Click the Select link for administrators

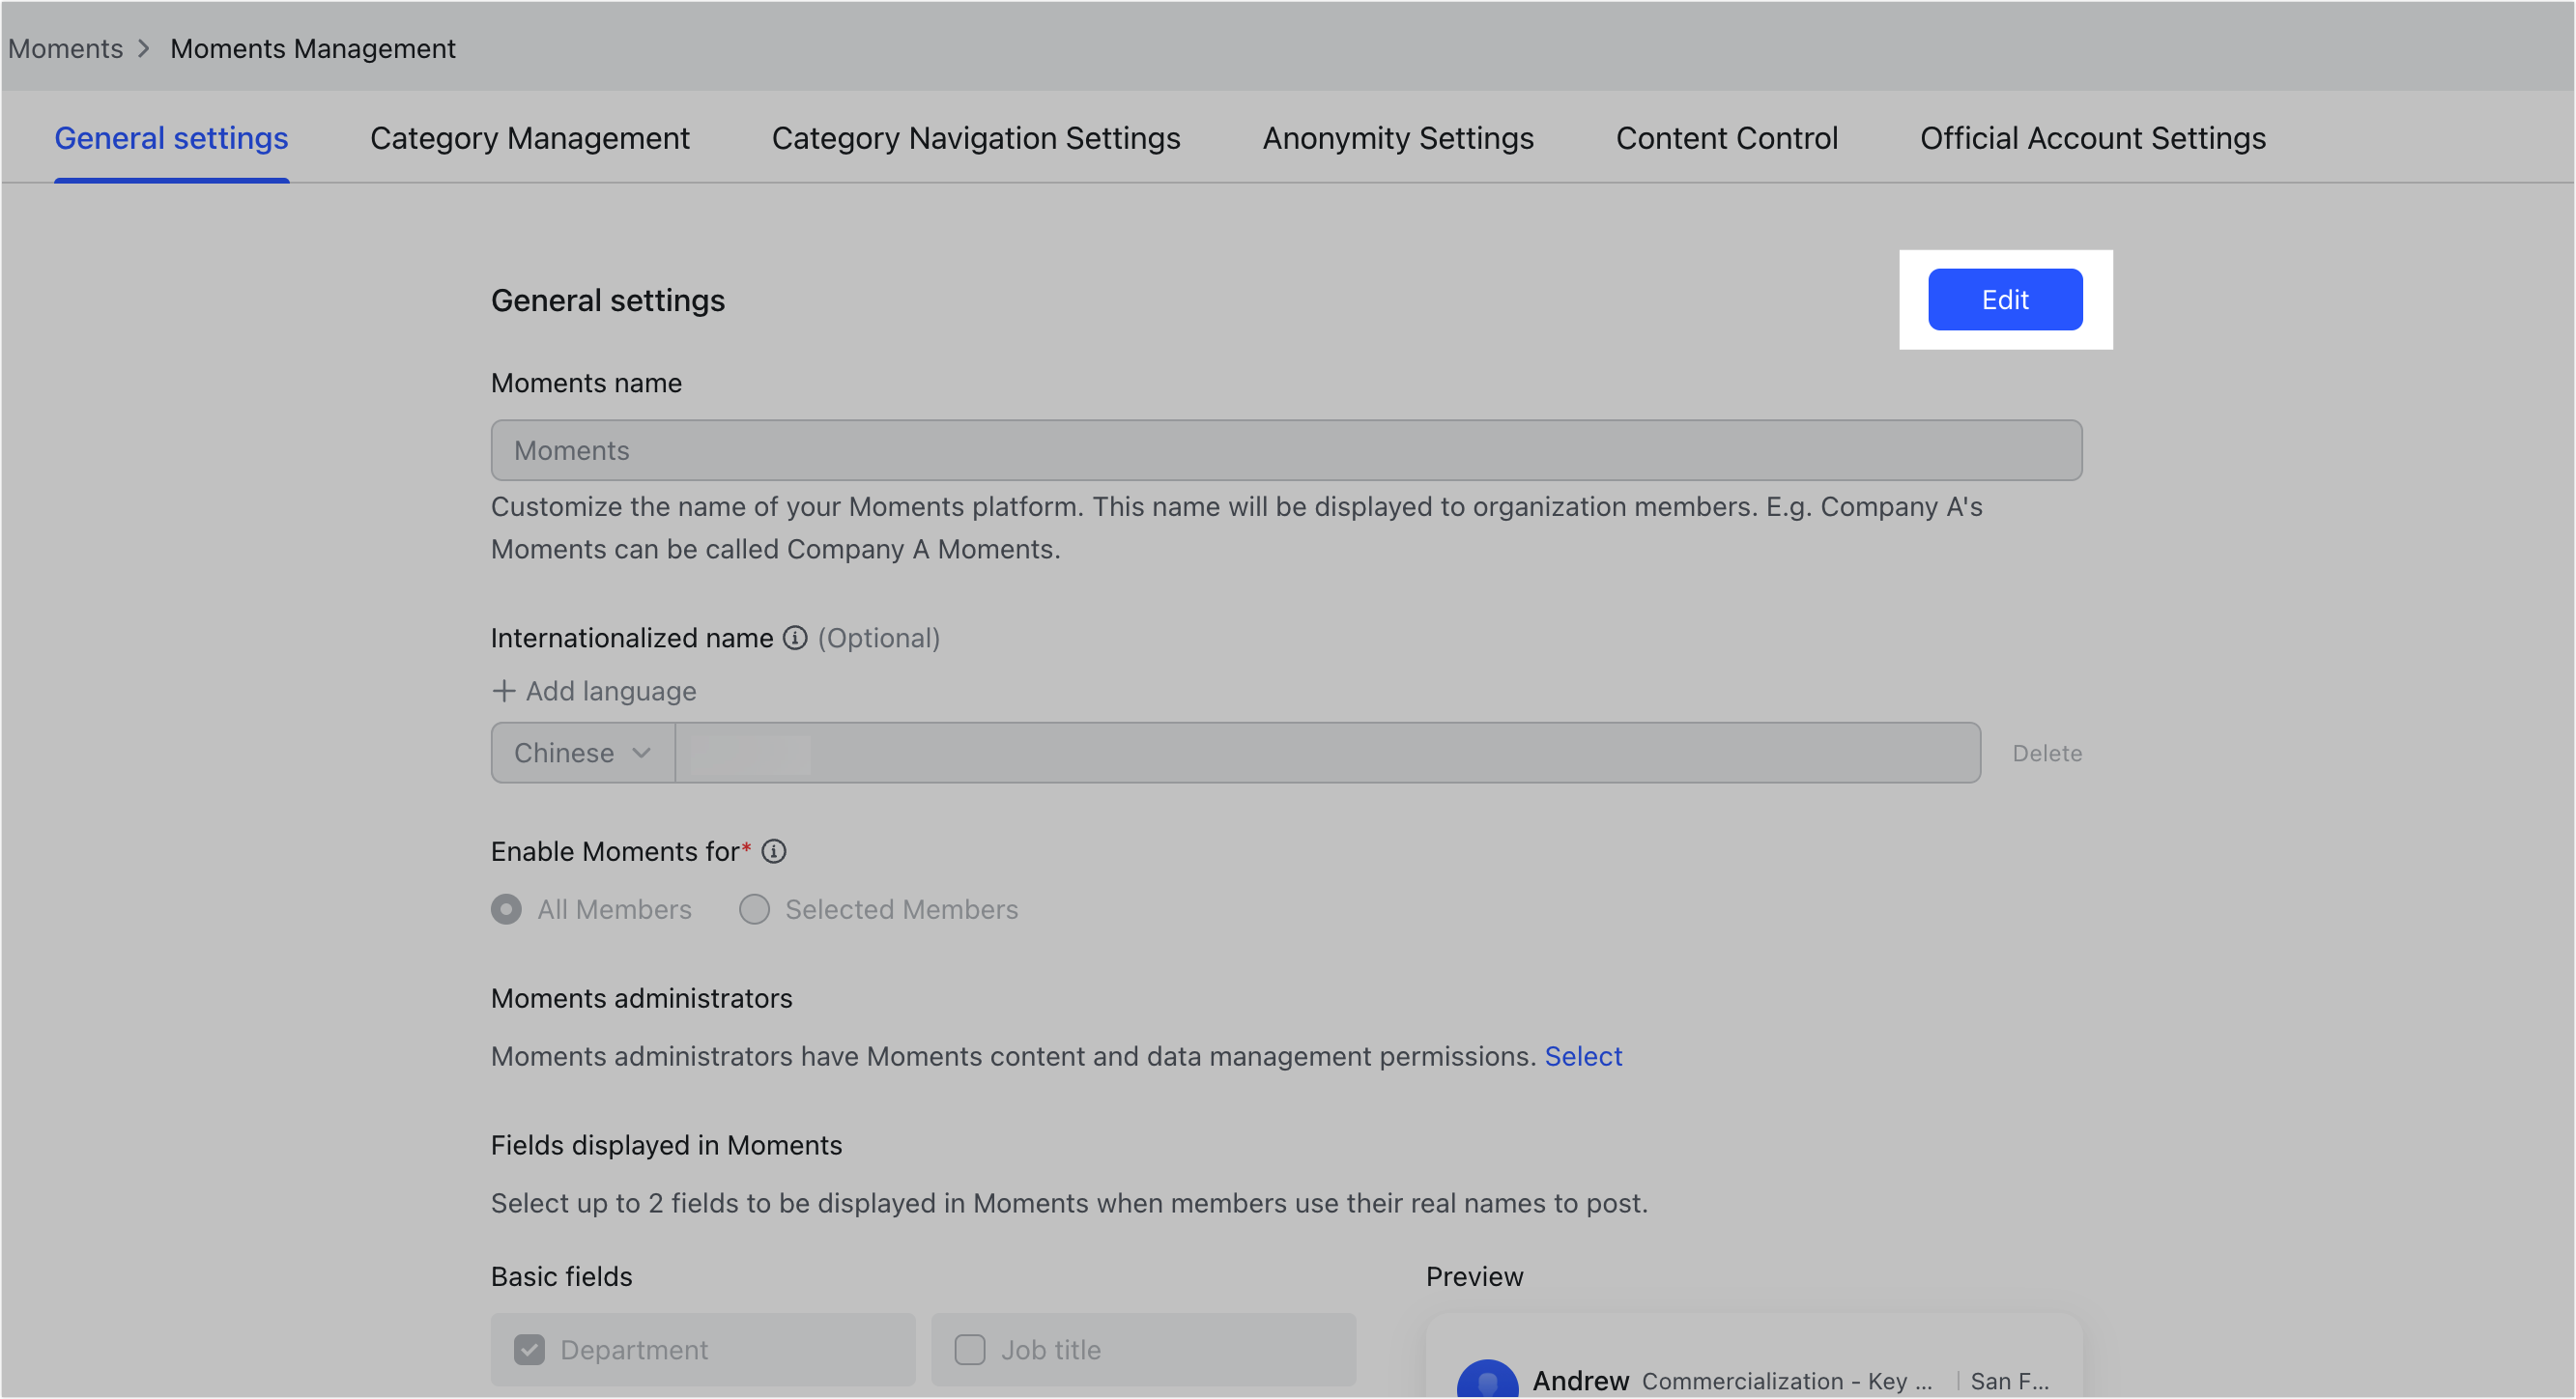point(1583,1056)
